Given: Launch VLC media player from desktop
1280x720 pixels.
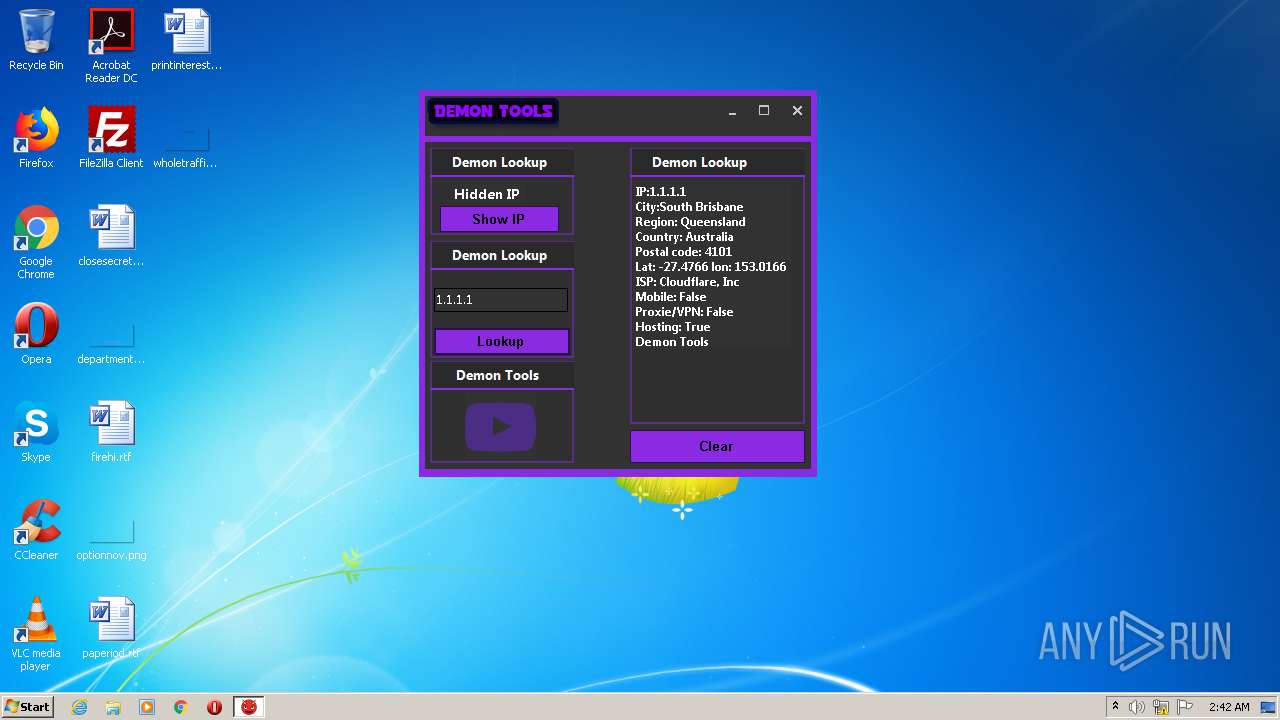Looking at the screenshot, I should (x=36, y=634).
